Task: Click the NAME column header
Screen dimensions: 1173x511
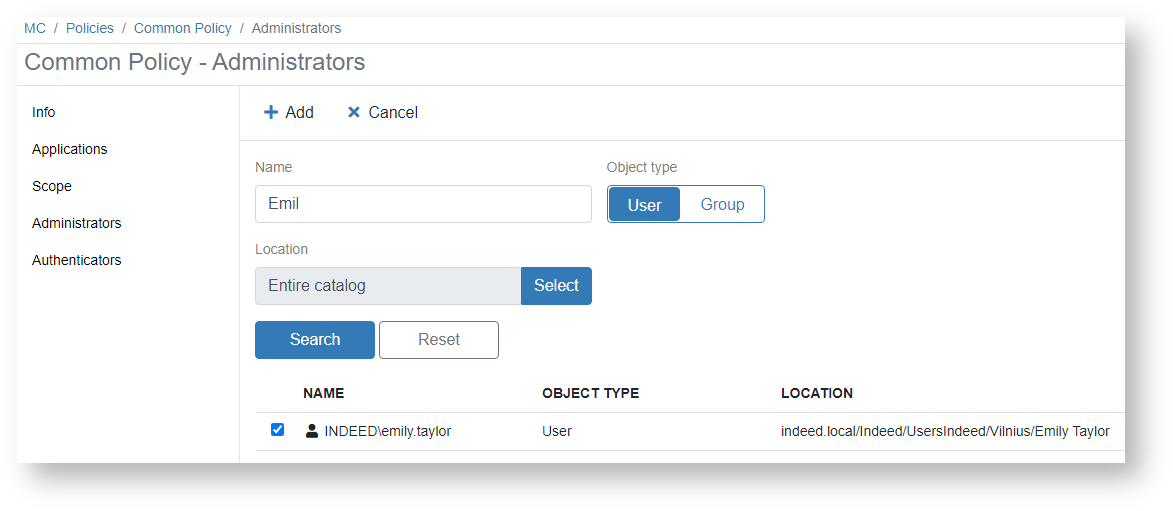Action: (323, 393)
